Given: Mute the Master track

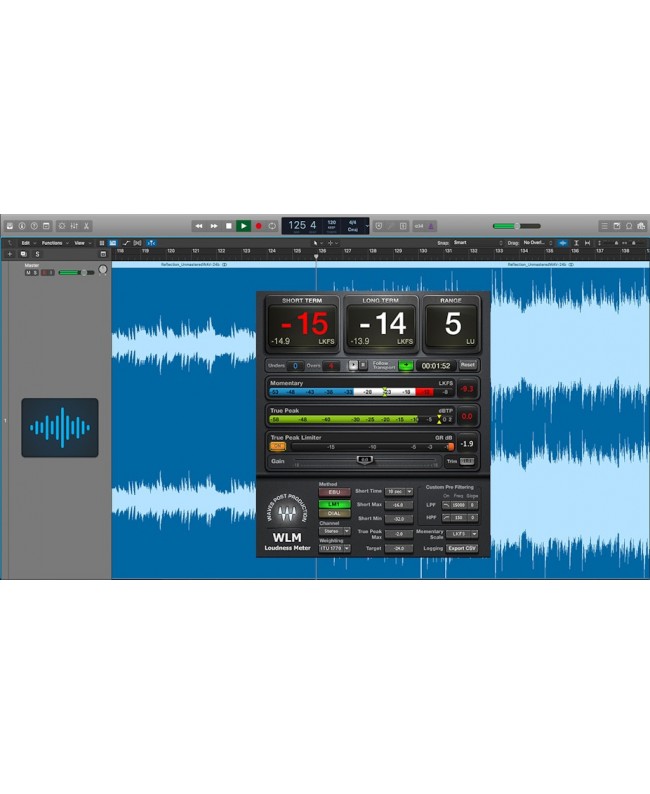Looking at the screenshot, I should coord(28,272).
